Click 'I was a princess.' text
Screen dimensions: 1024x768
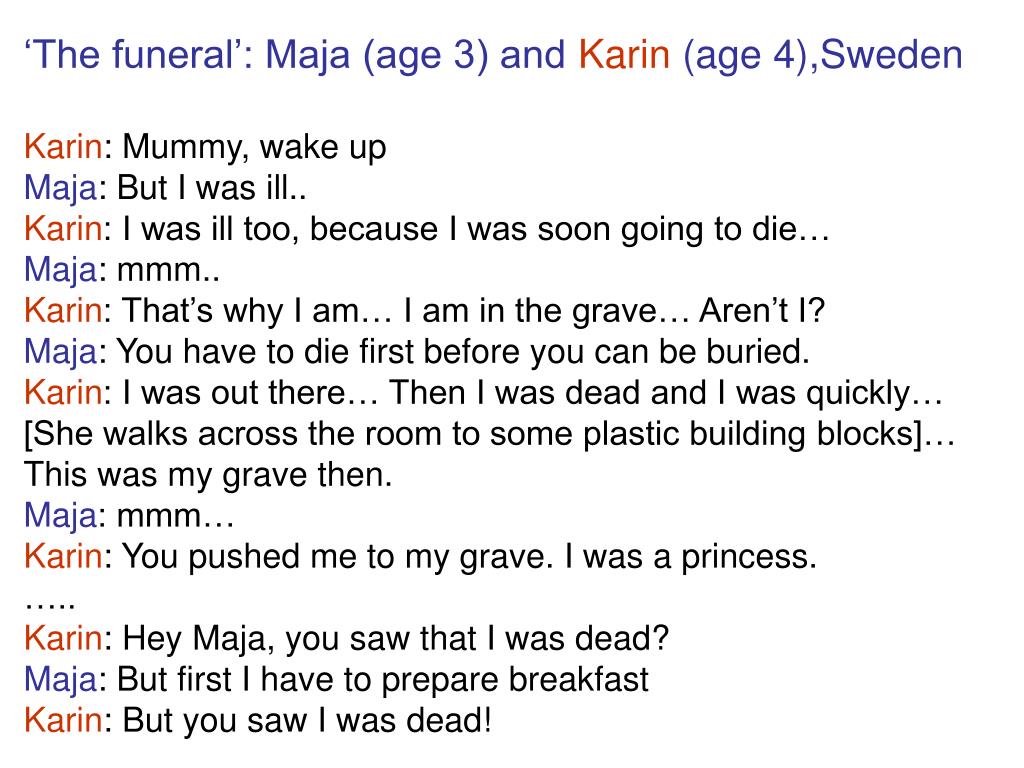691,557
